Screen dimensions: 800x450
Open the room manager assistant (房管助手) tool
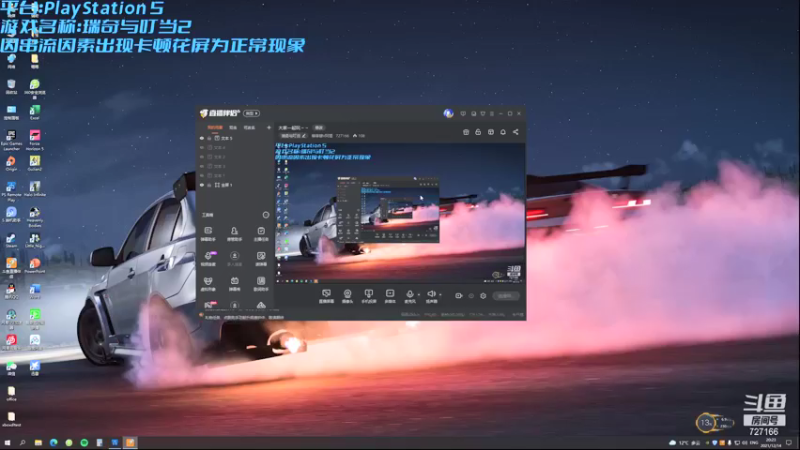[234, 234]
